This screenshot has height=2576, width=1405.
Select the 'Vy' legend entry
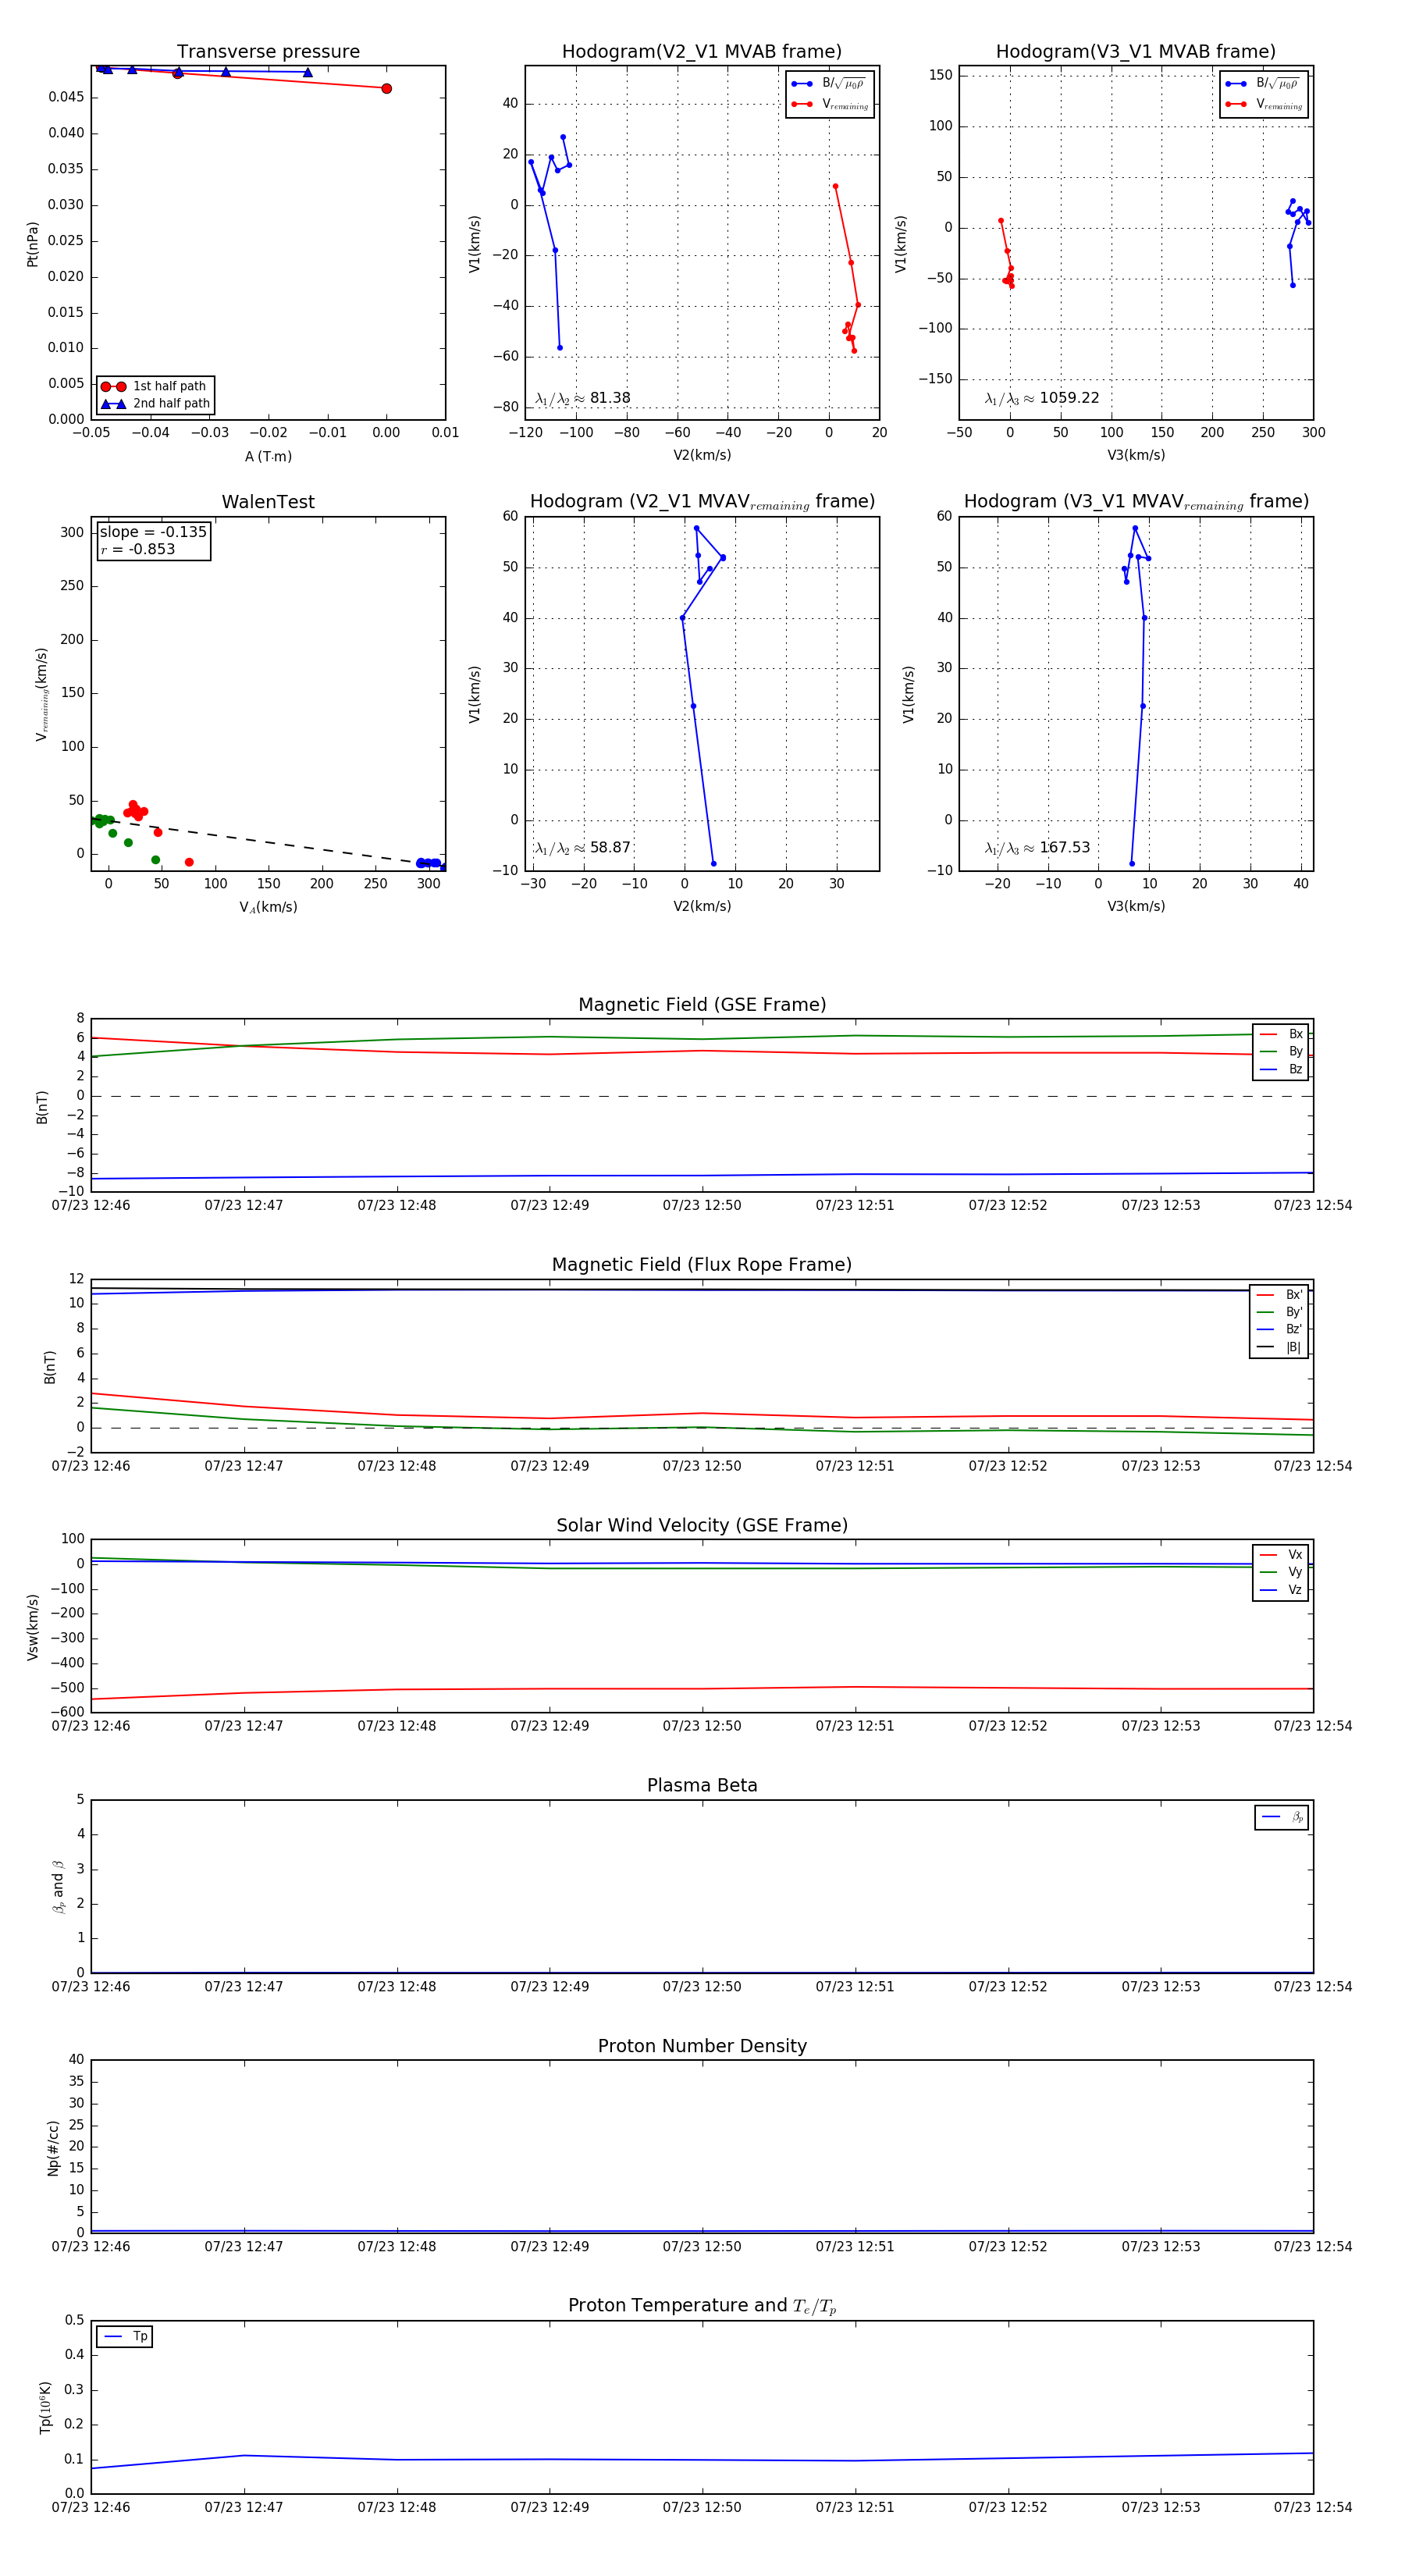pyautogui.click(x=1281, y=1573)
